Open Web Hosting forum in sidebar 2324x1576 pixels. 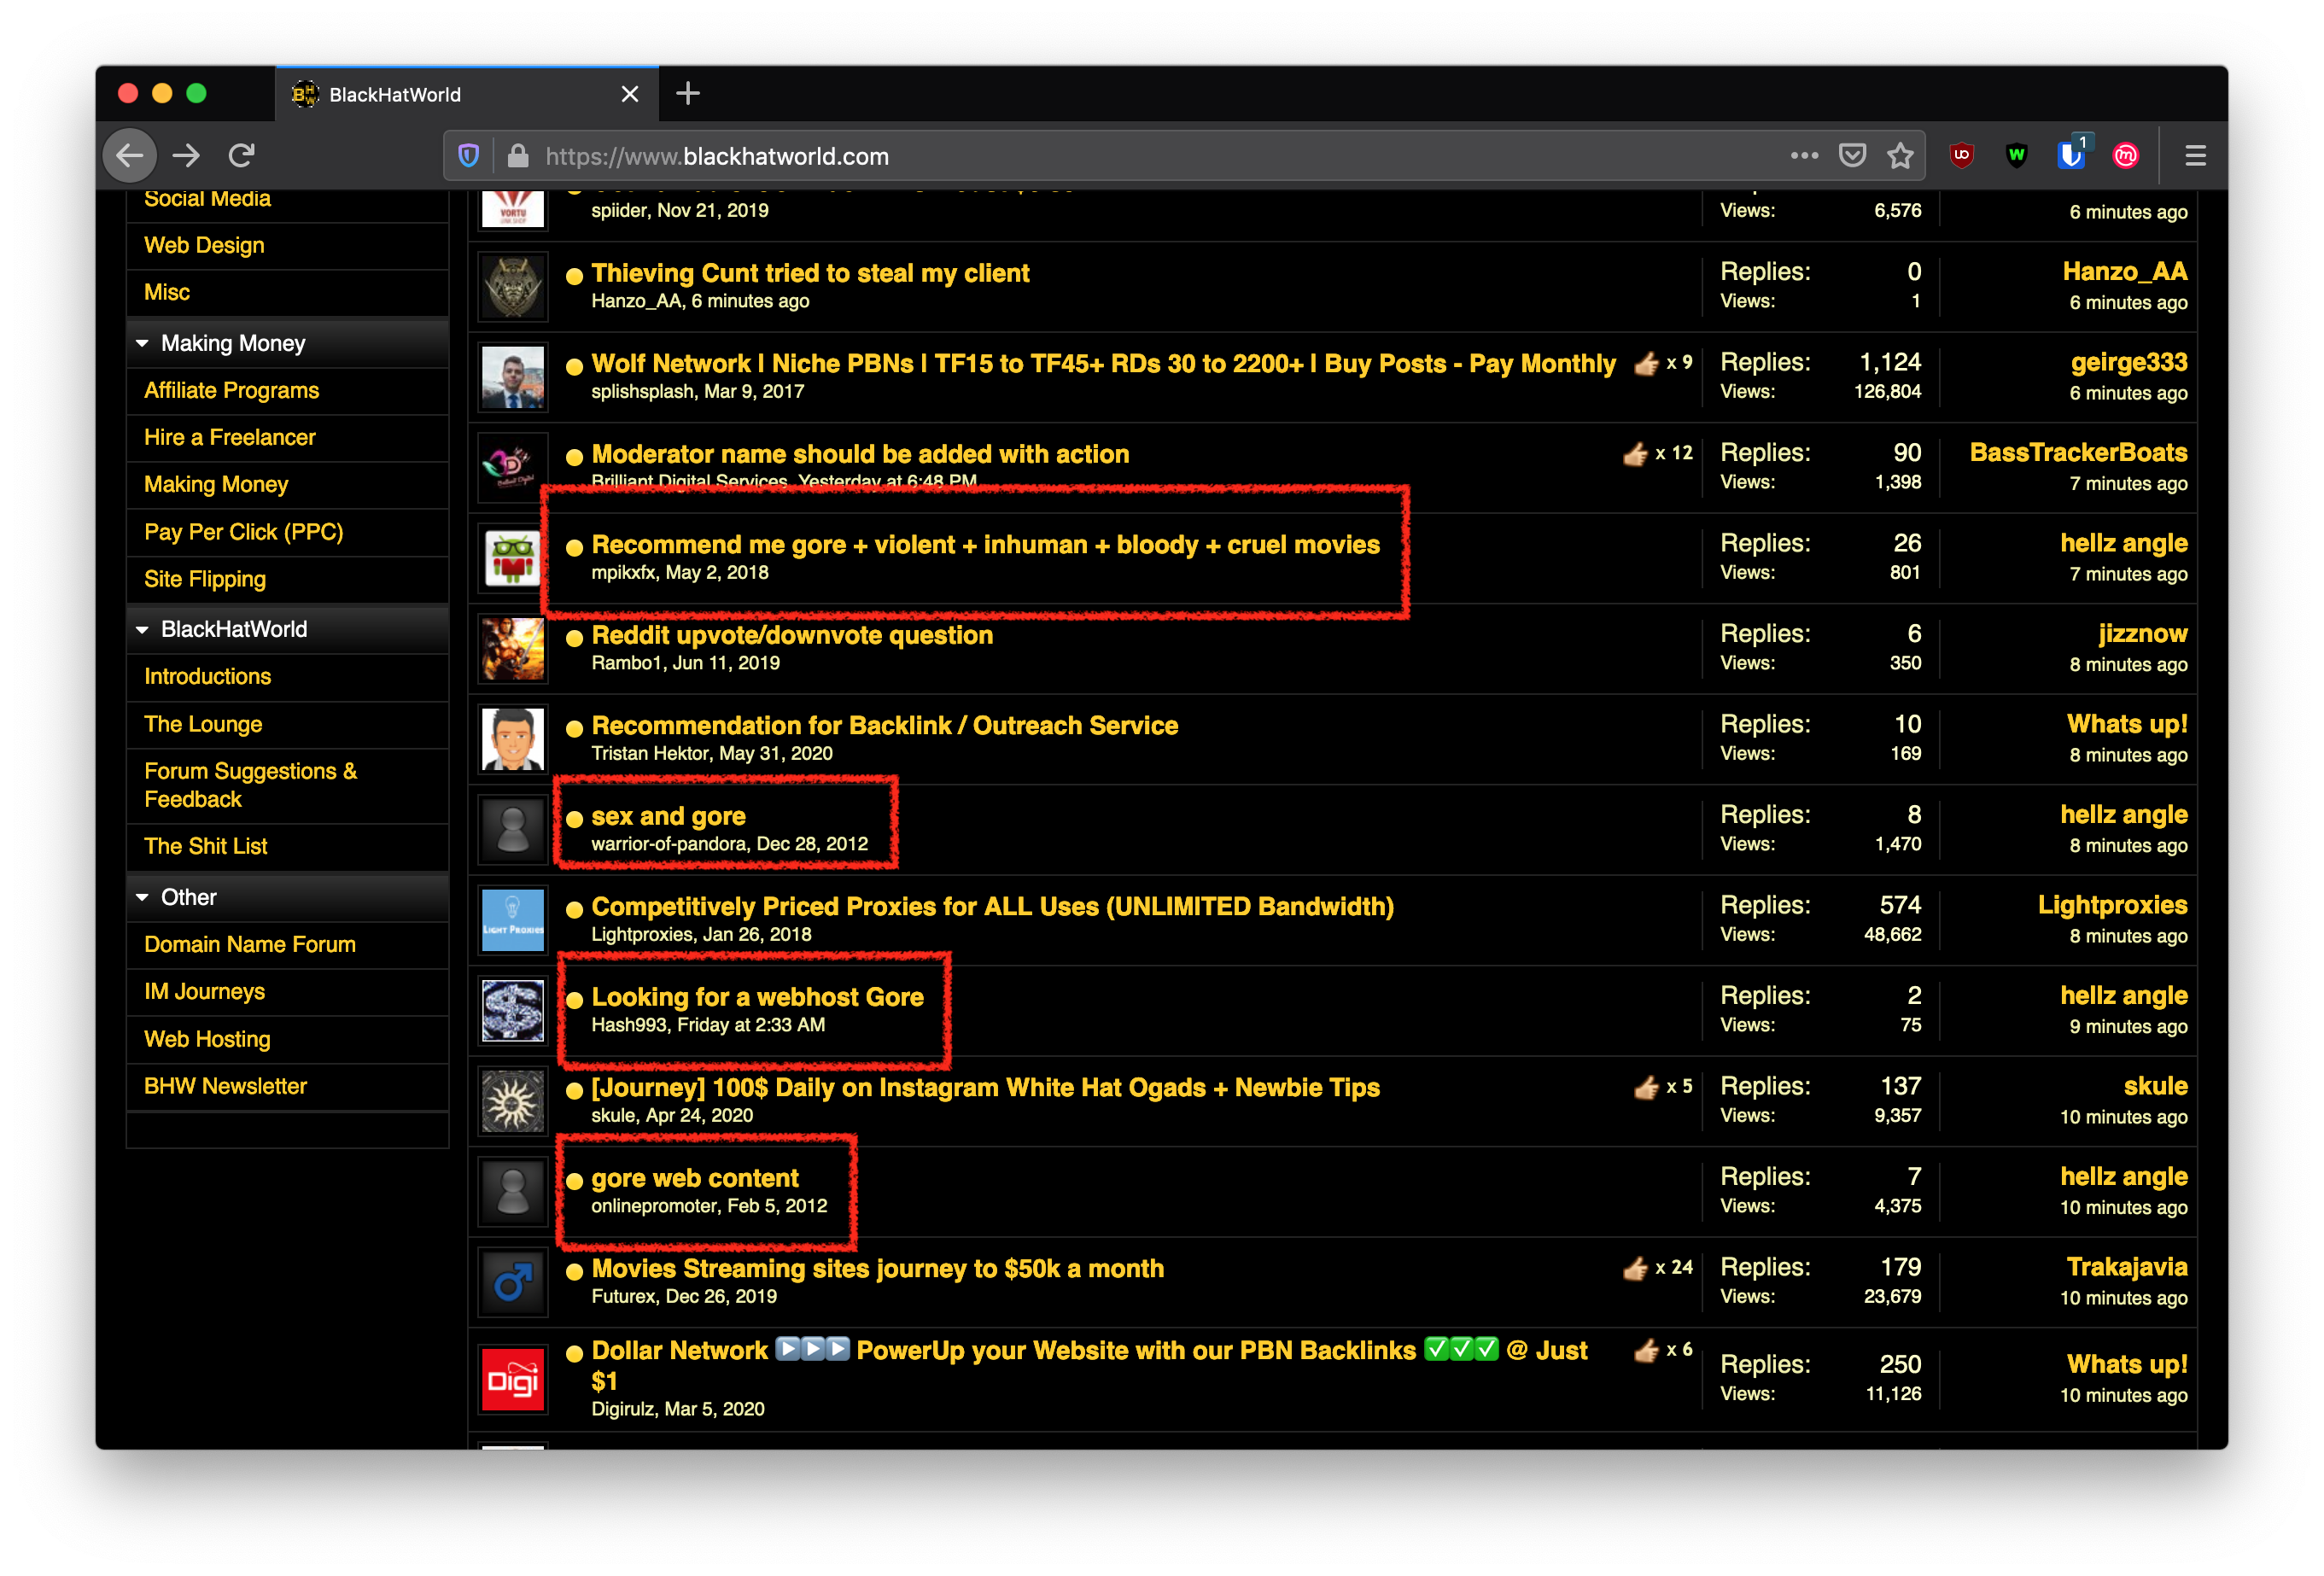click(x=207, y=1039)
